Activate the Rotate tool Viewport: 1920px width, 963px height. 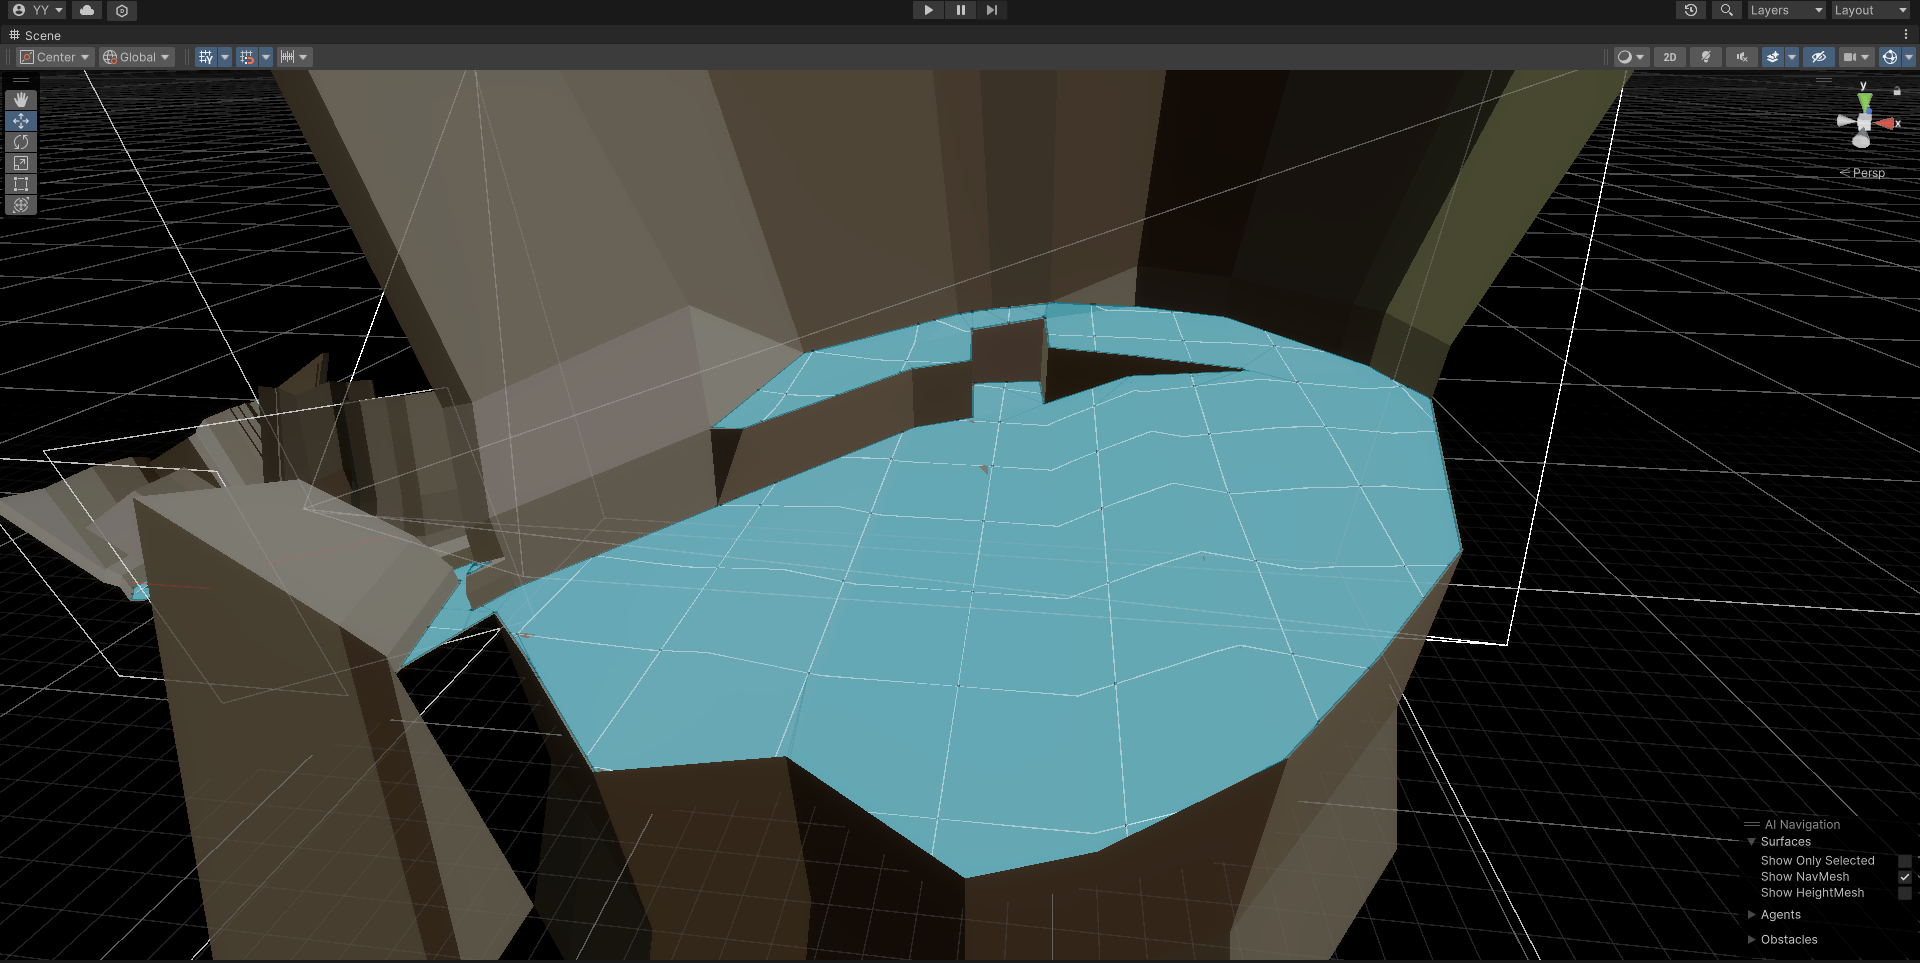tap(21, 142)
